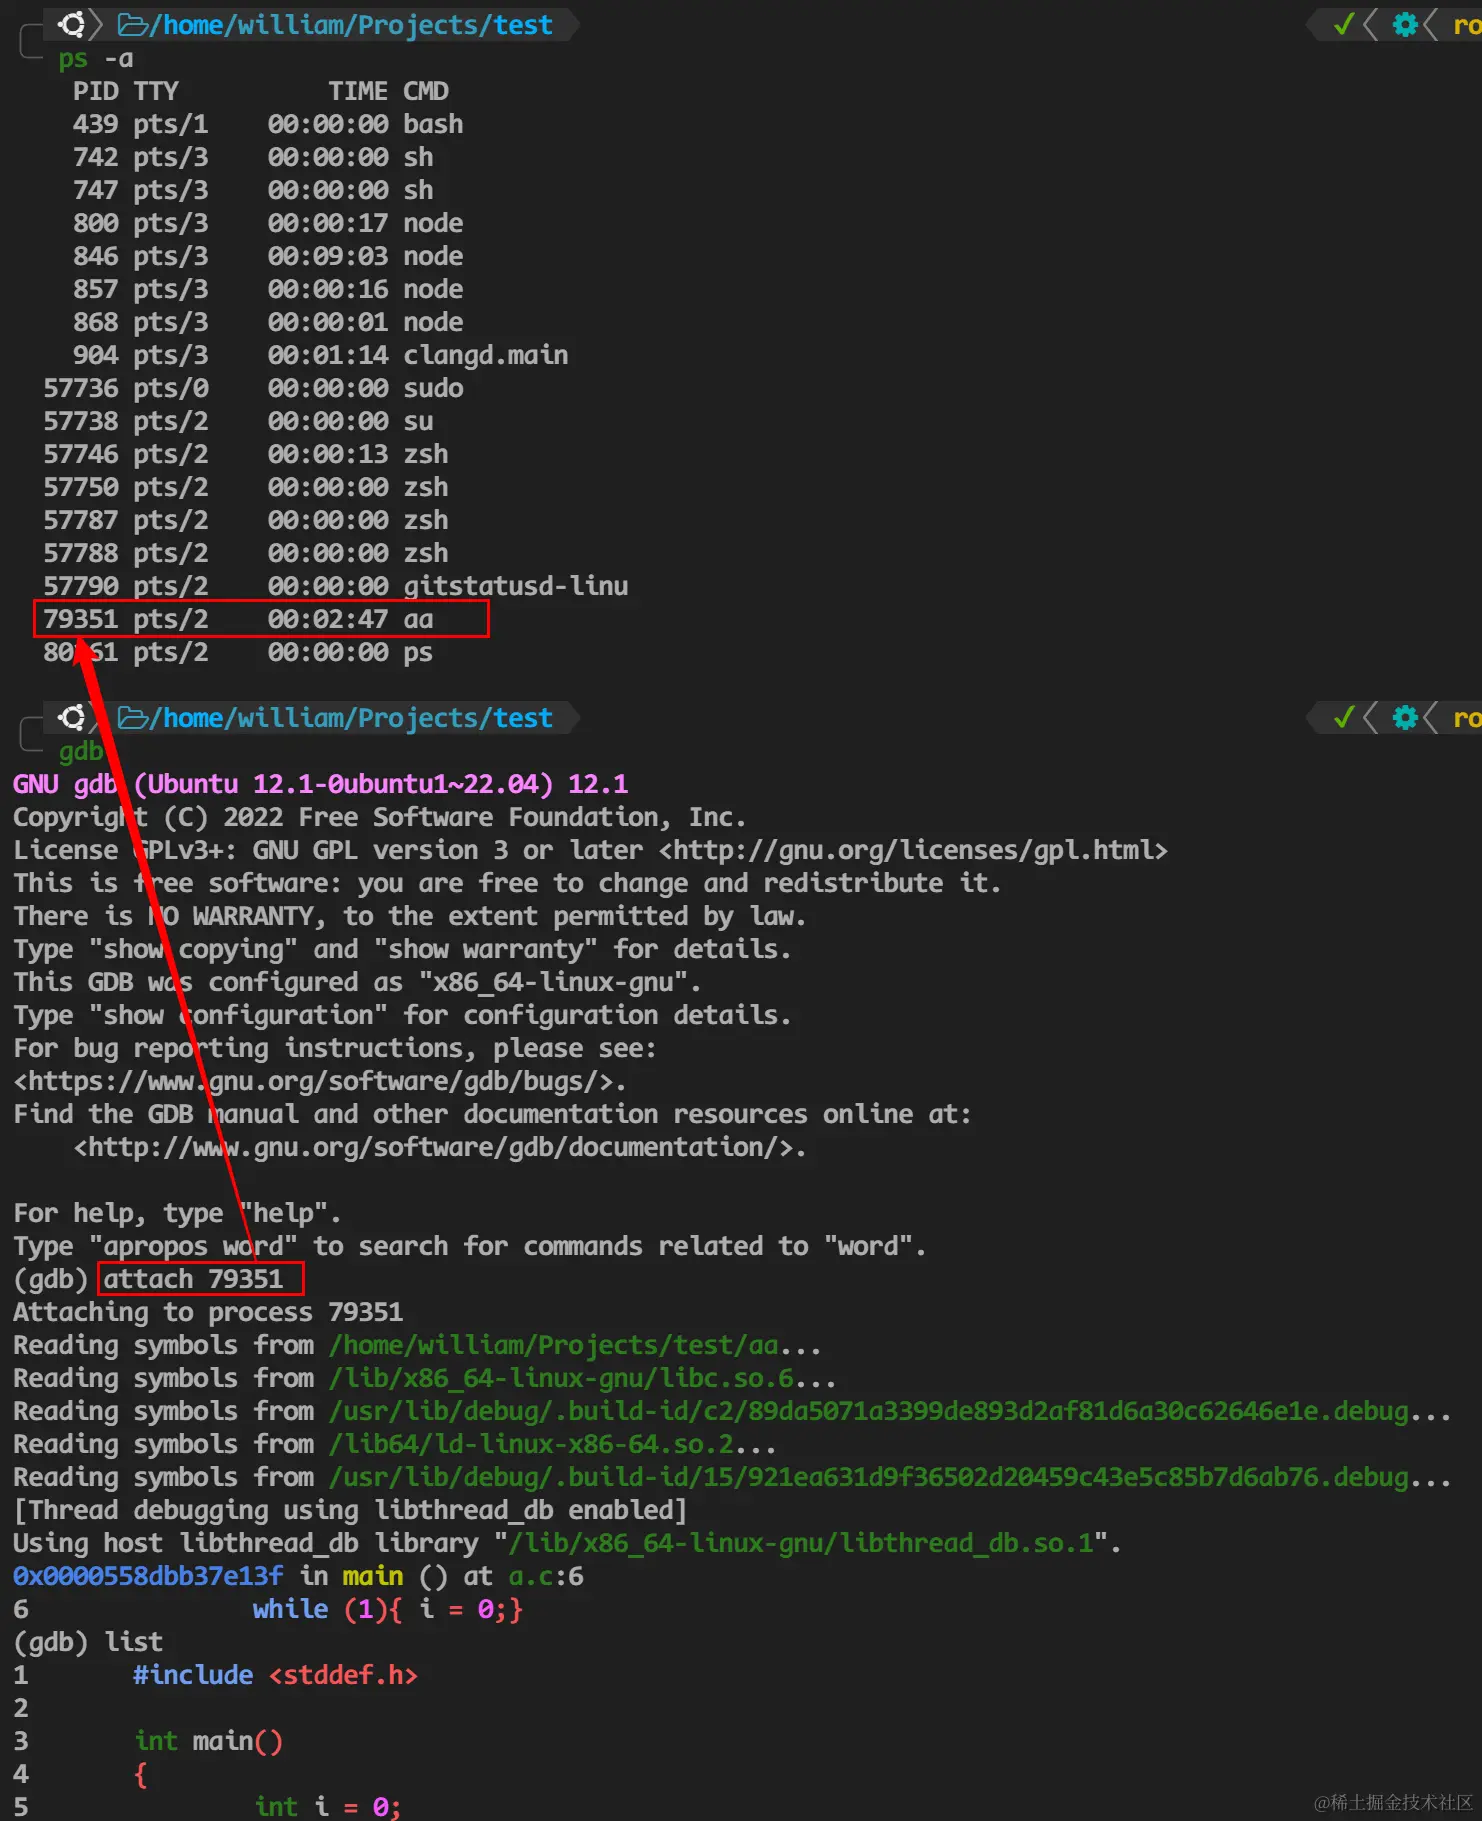
Task: Click the row for PID 57736 sudo
Action: 253,388
